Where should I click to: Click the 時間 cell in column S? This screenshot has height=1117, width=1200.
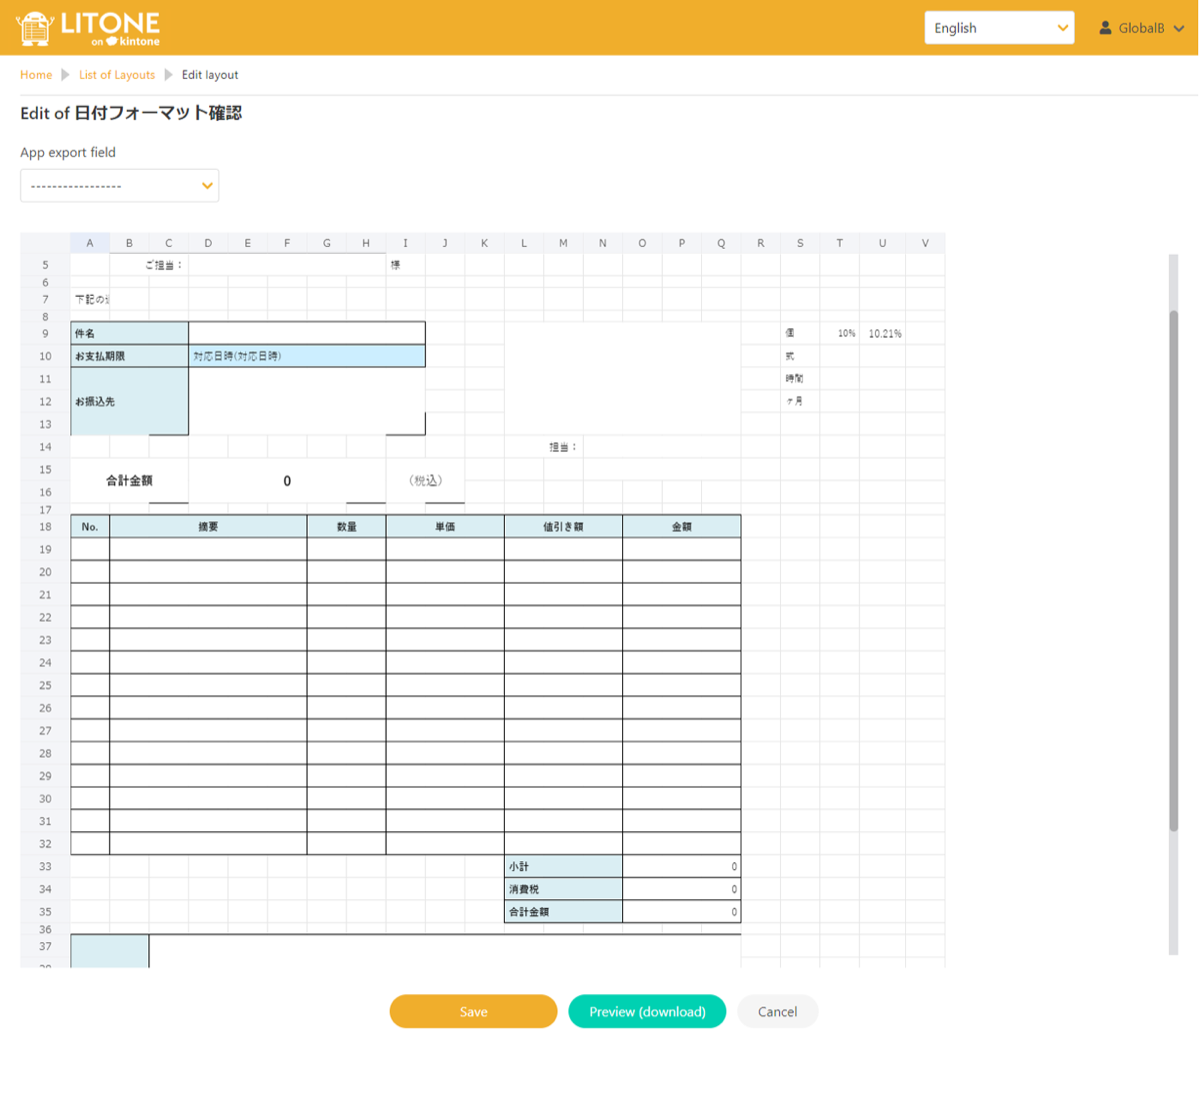coord(800,378)
